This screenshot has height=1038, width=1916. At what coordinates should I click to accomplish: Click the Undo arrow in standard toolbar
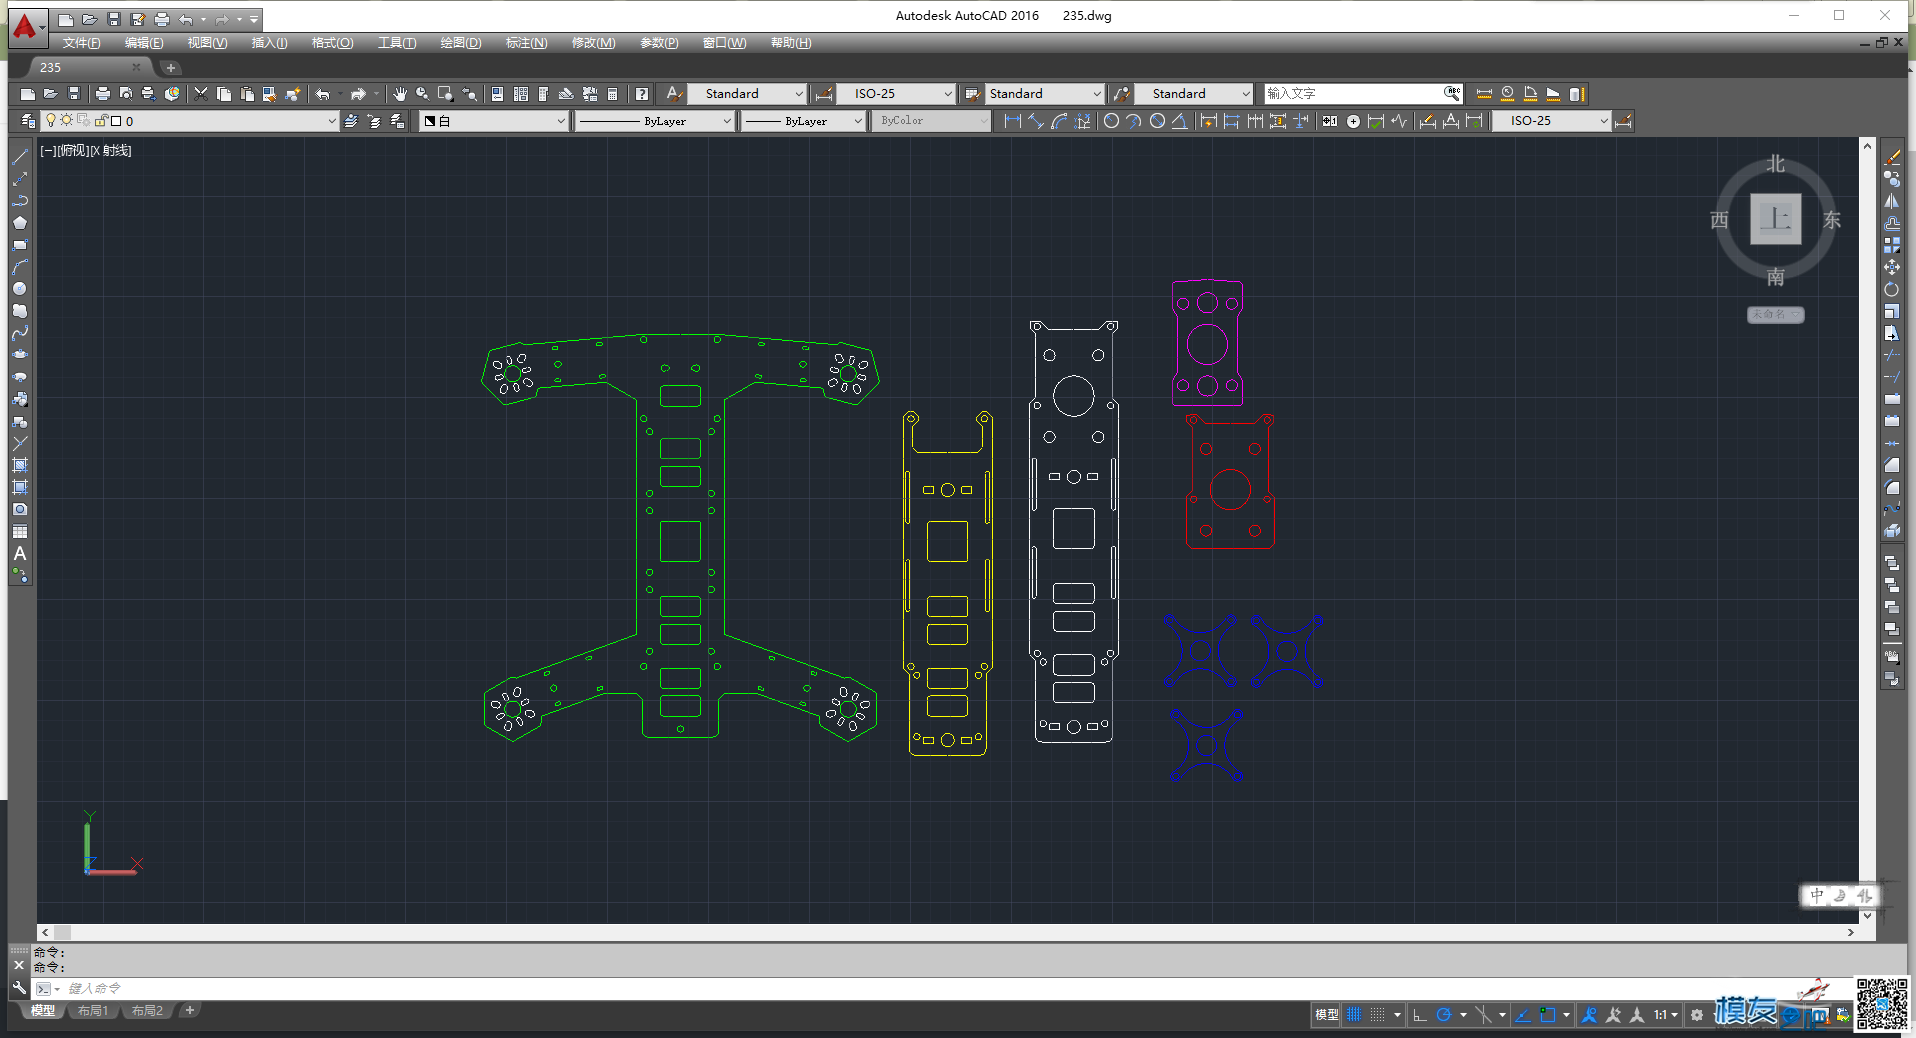click(x=323, y=94)
